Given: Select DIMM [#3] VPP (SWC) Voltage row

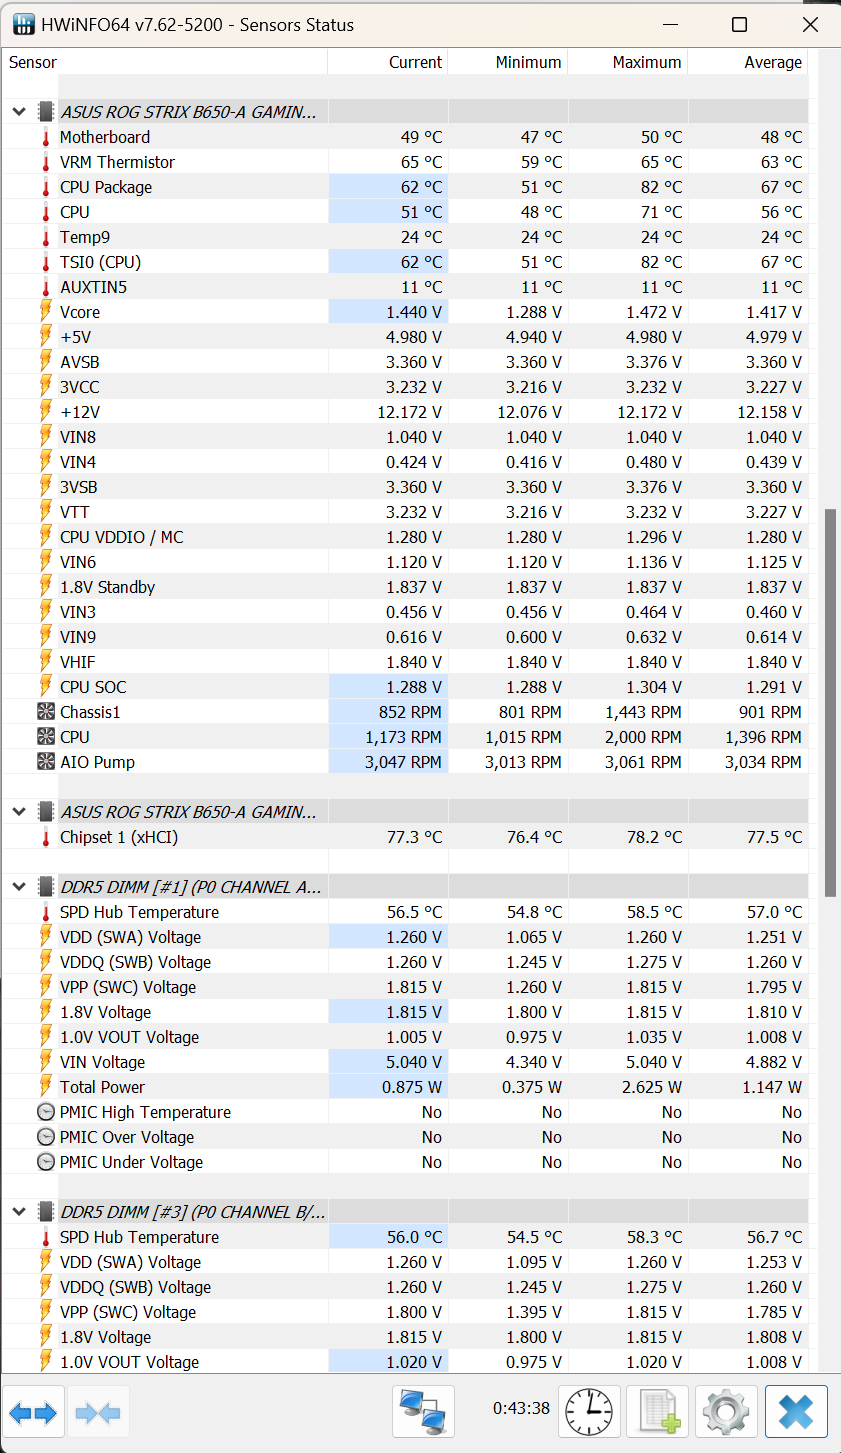Looking at the screenshot, I should pos(405,1312).
